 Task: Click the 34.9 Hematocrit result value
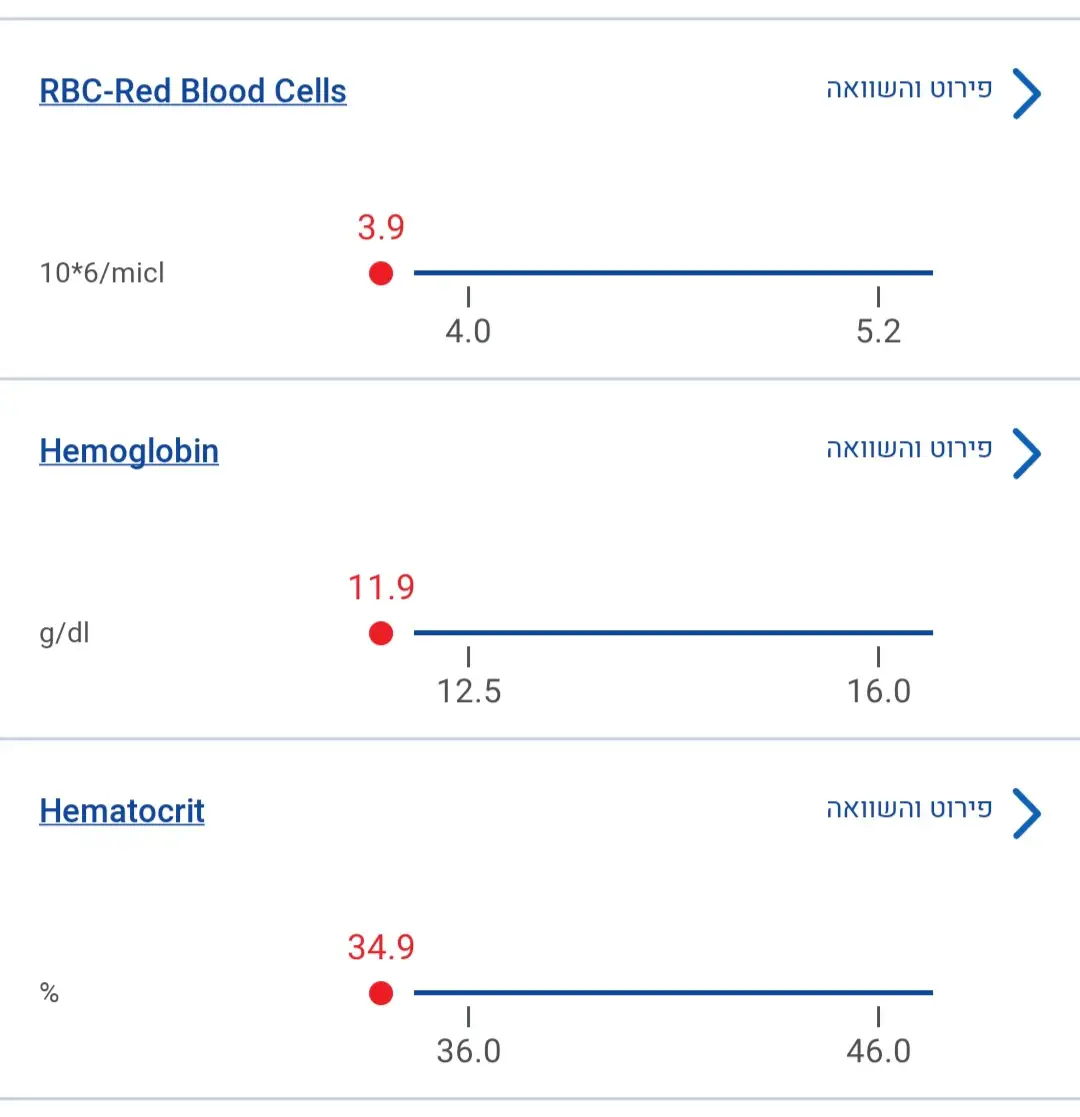[381, 947]
